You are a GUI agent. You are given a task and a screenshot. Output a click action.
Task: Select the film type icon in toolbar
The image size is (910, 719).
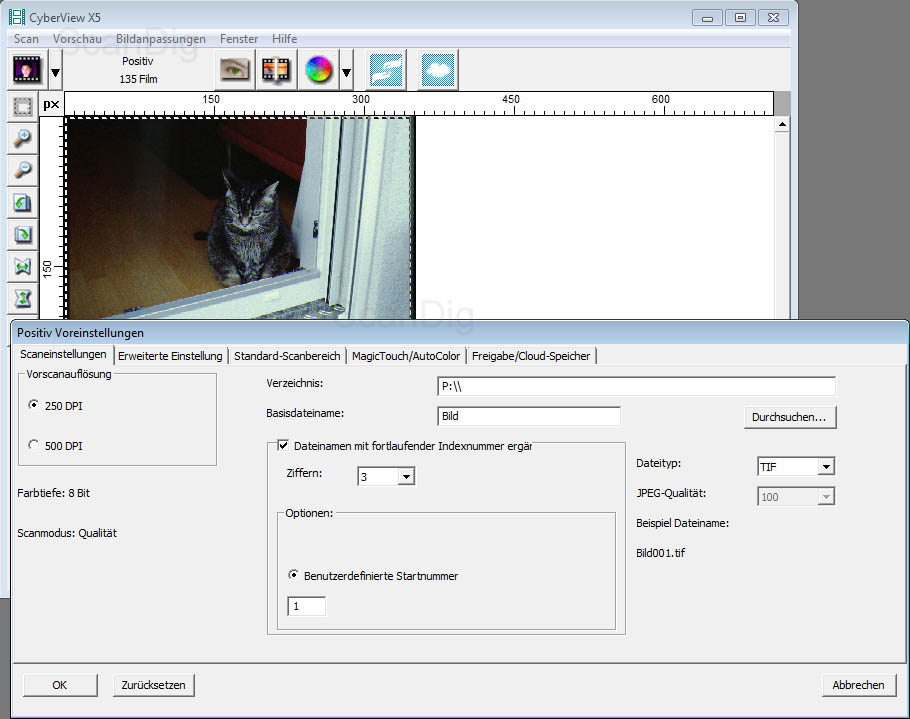(27, 70)
